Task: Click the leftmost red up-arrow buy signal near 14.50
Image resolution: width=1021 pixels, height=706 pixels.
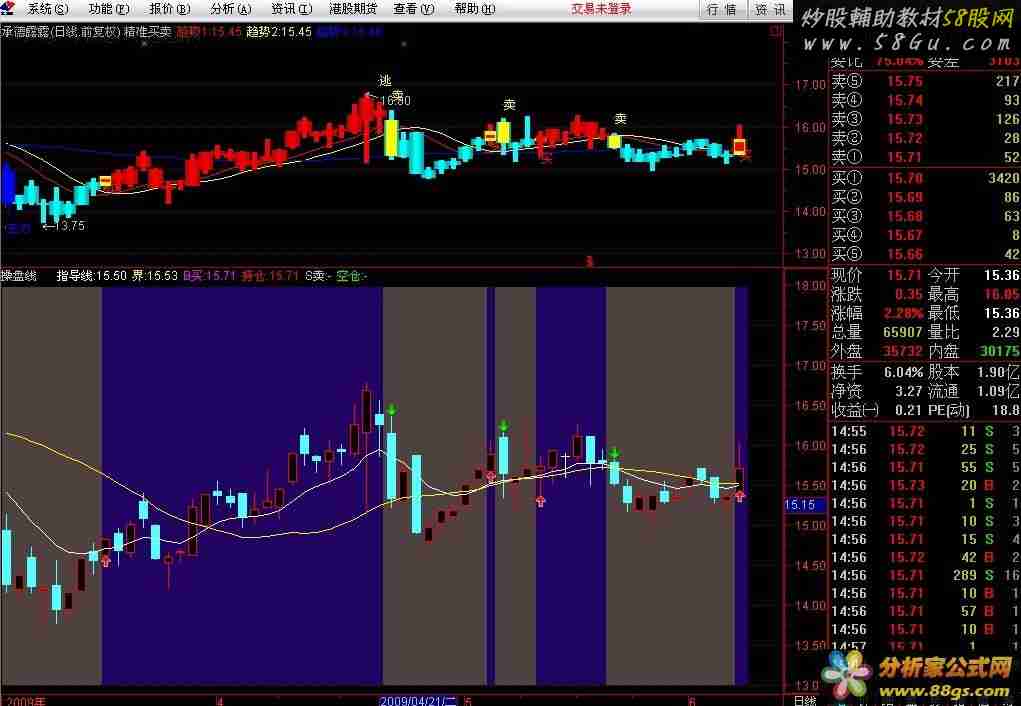Action: (105, 560)
